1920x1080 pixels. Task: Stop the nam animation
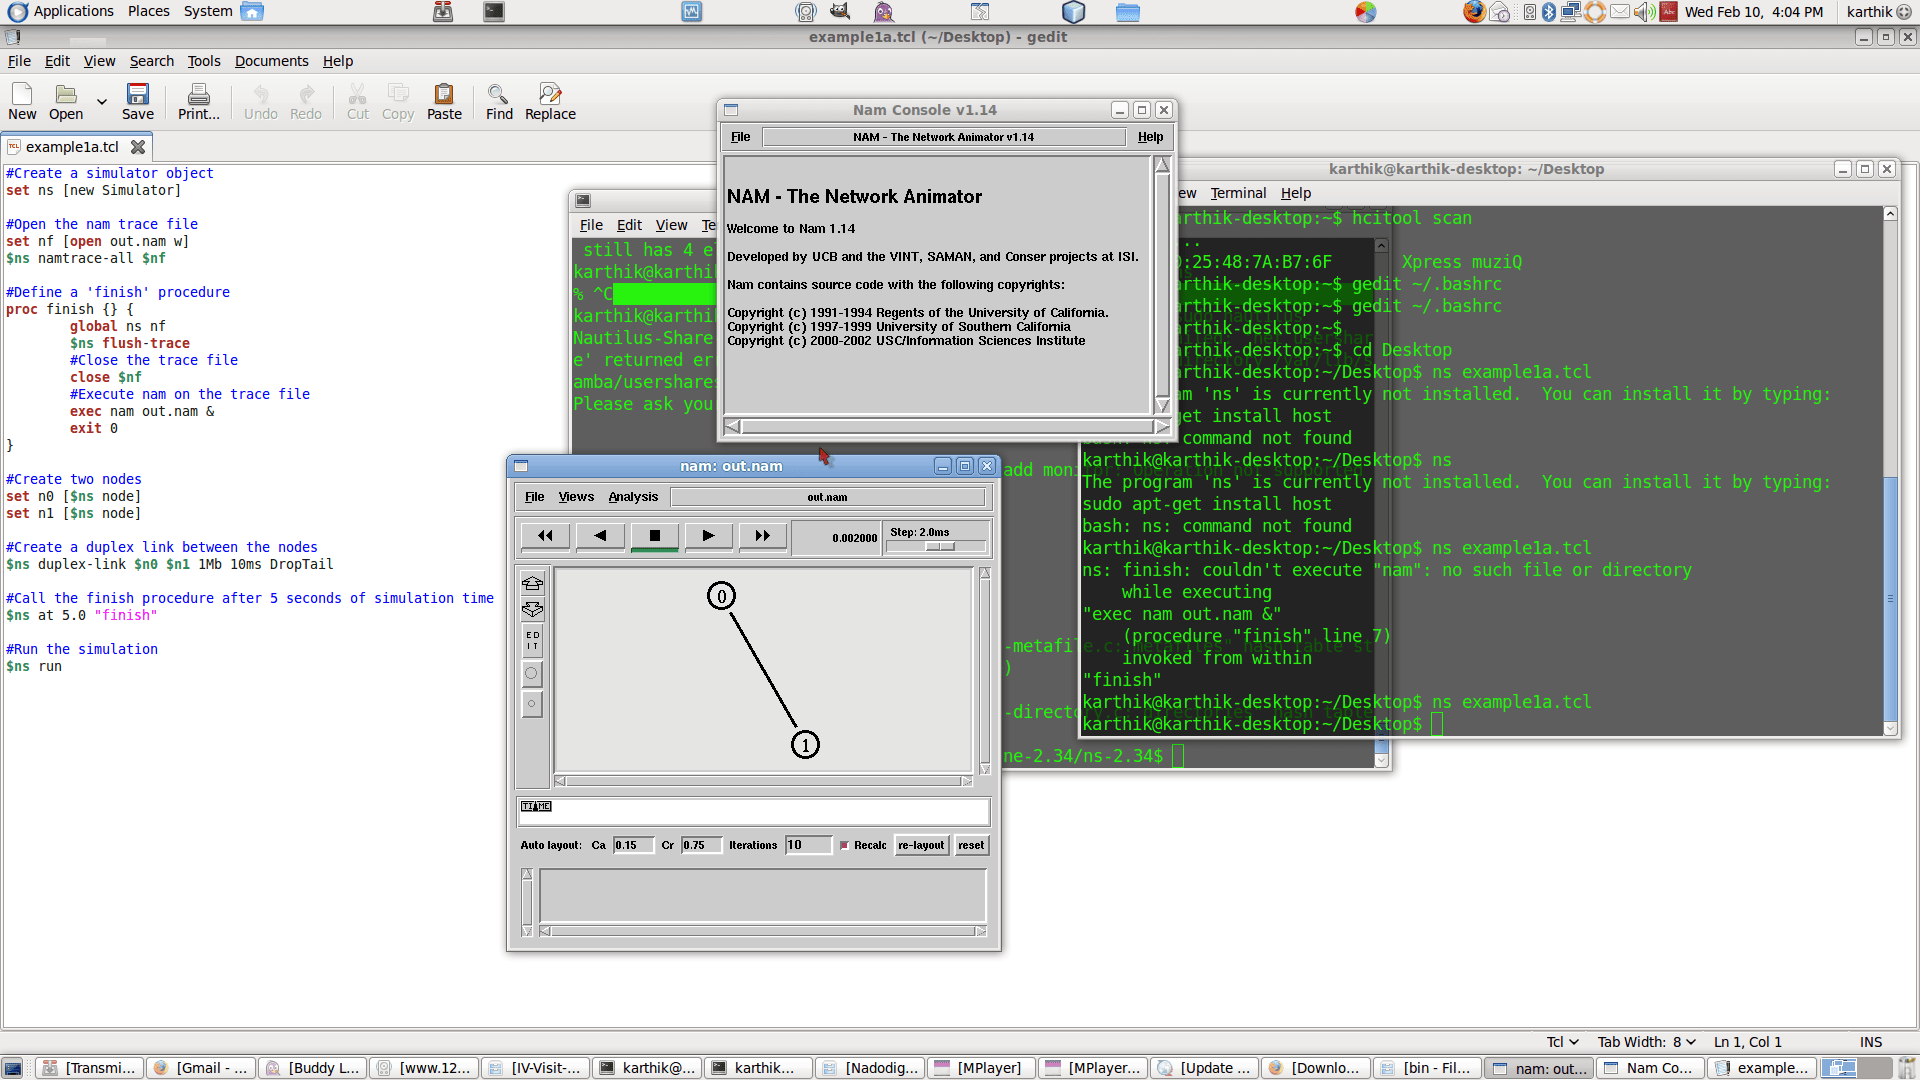[x=655, y=536]
